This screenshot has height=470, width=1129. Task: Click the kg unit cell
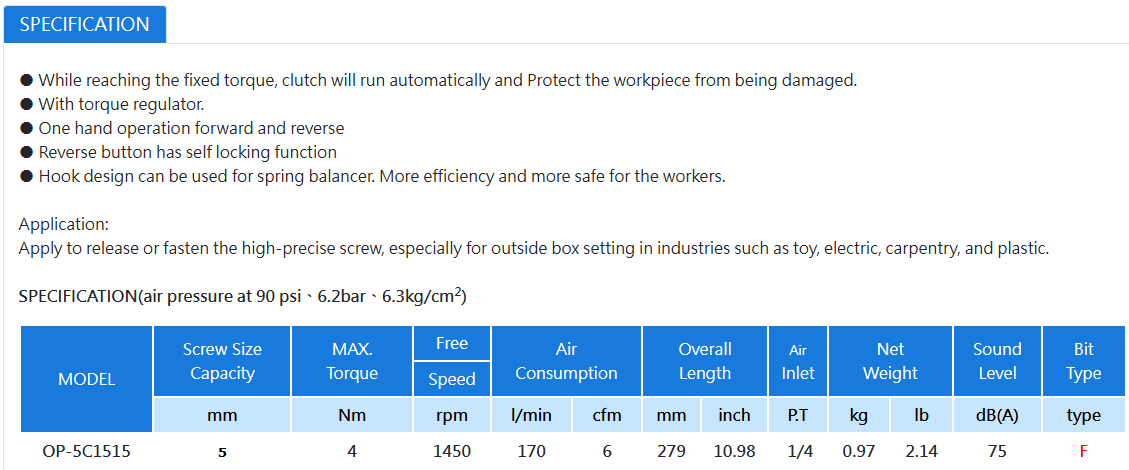[859, 415]
